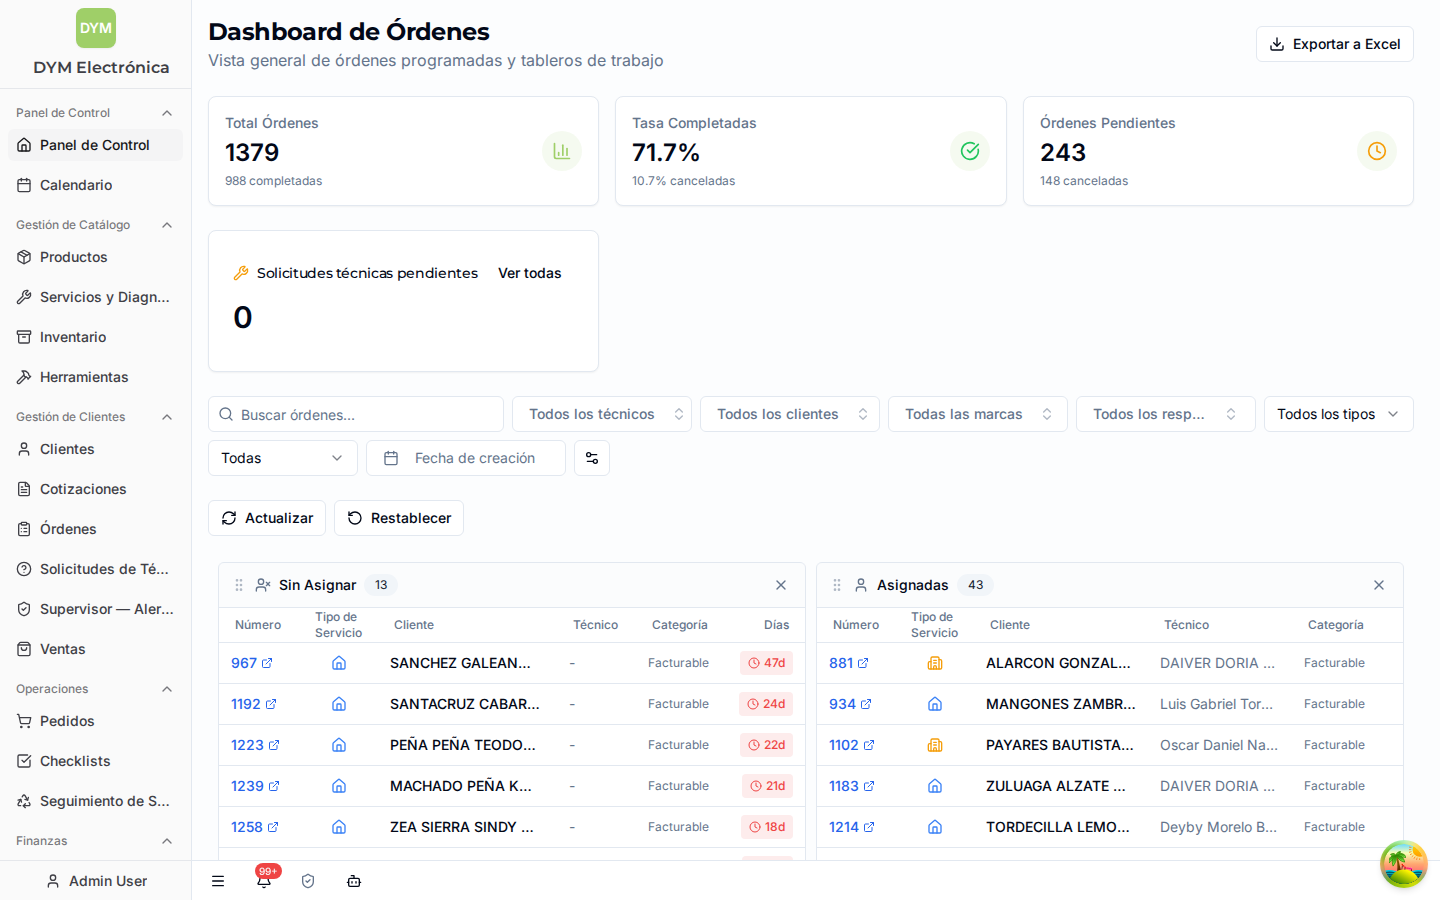Click the check circle icon in Tasa Completadas
This screenshot has width=1440, height=900.
(x=970, y=151)
